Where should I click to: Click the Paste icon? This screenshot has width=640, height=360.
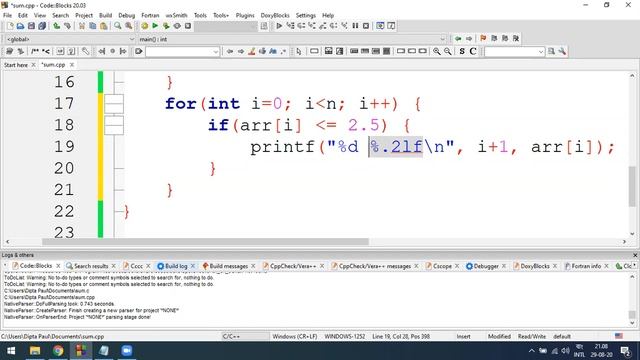[104, 26]
